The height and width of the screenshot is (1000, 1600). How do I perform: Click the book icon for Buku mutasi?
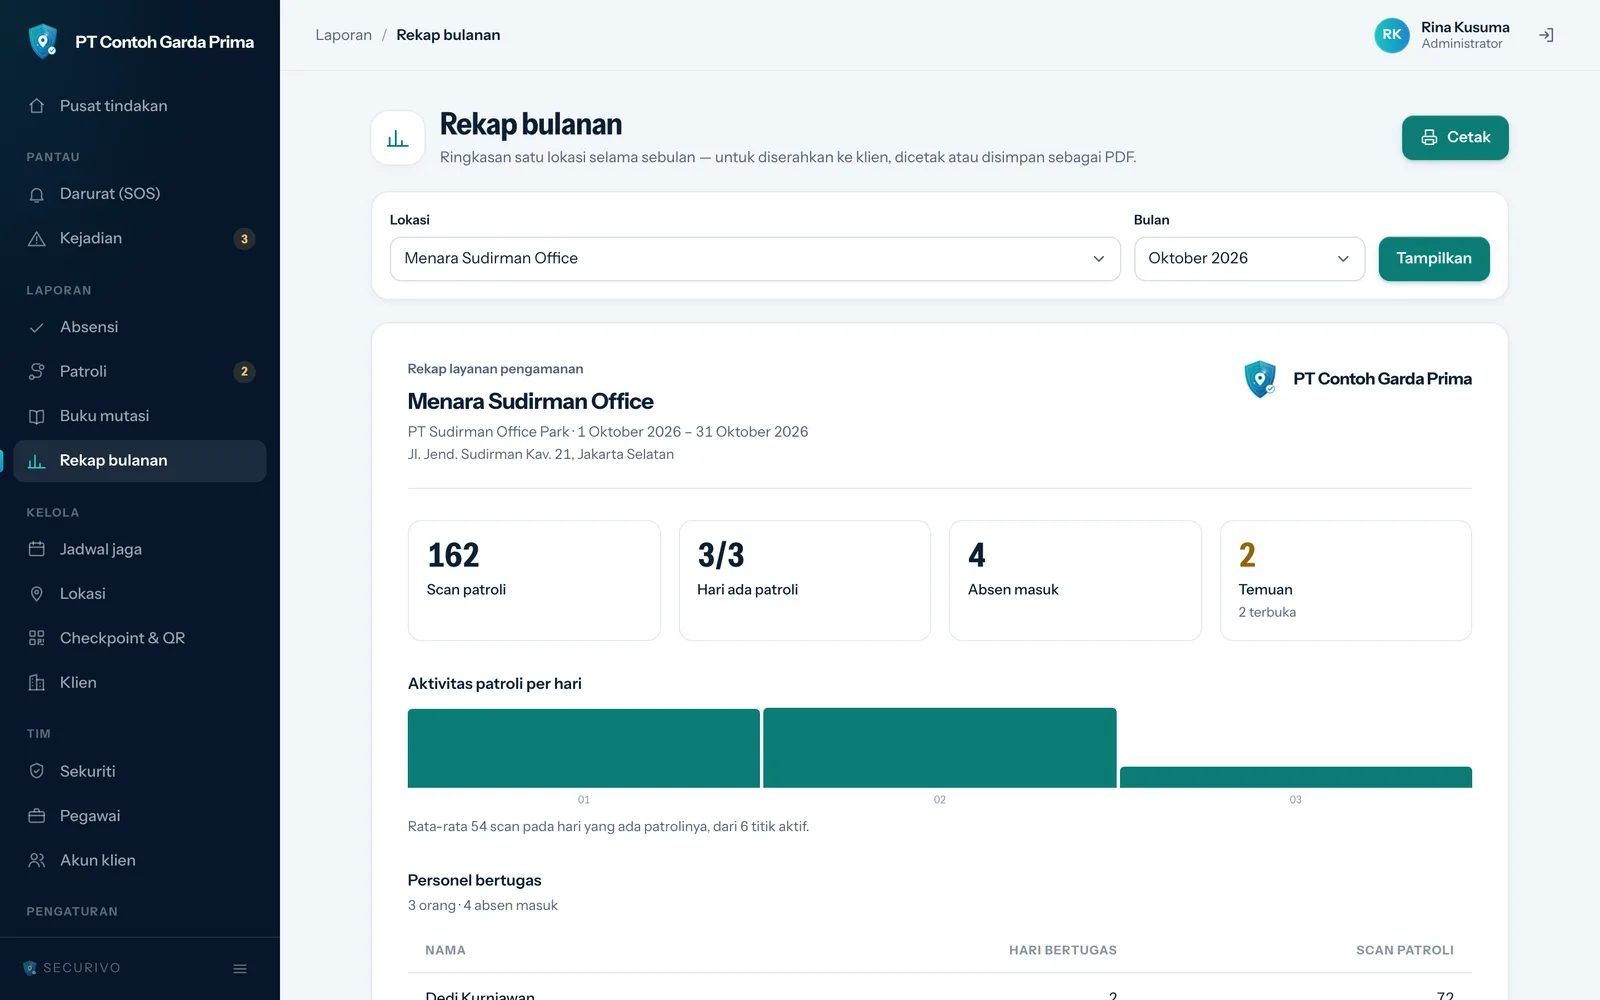(x=37, y=416)
